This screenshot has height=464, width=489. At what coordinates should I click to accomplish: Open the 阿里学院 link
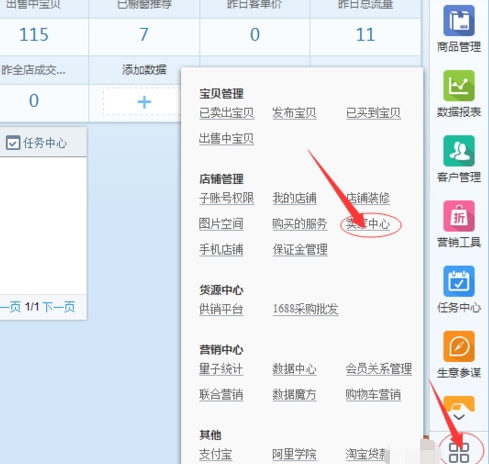[x=294, y=454]
